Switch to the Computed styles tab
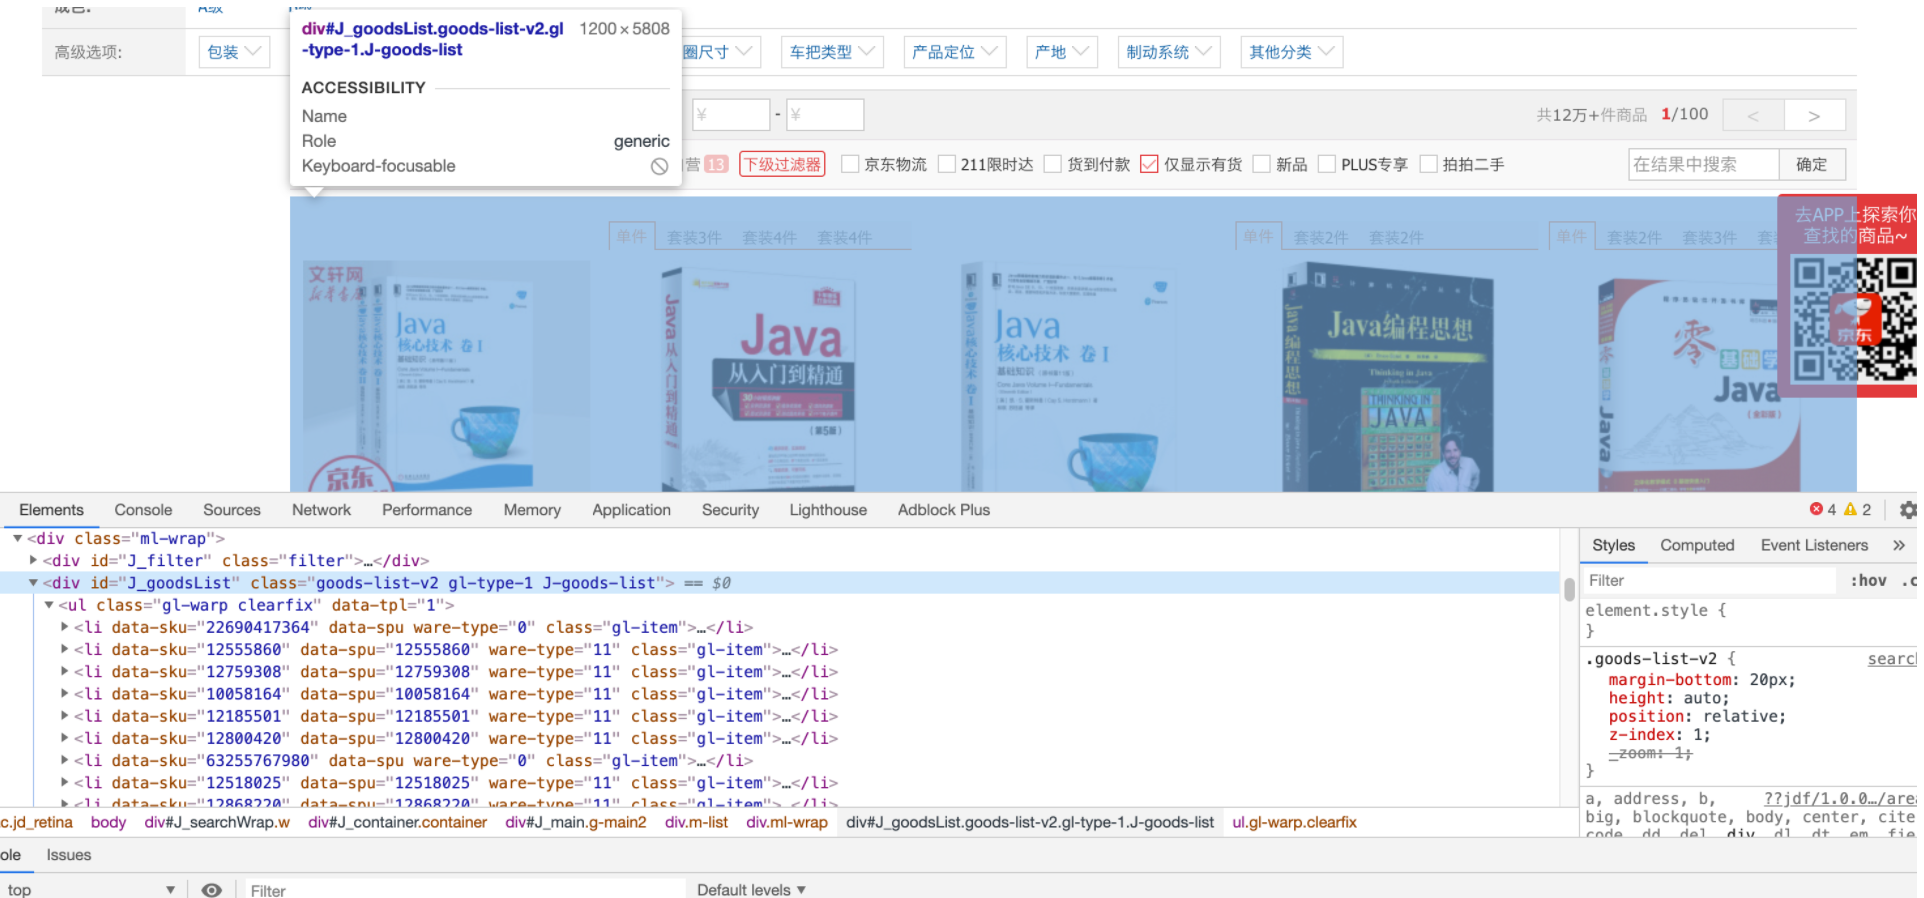Image resolution: width=1924 pixels, height=898 pixels. coord(1697,545)
